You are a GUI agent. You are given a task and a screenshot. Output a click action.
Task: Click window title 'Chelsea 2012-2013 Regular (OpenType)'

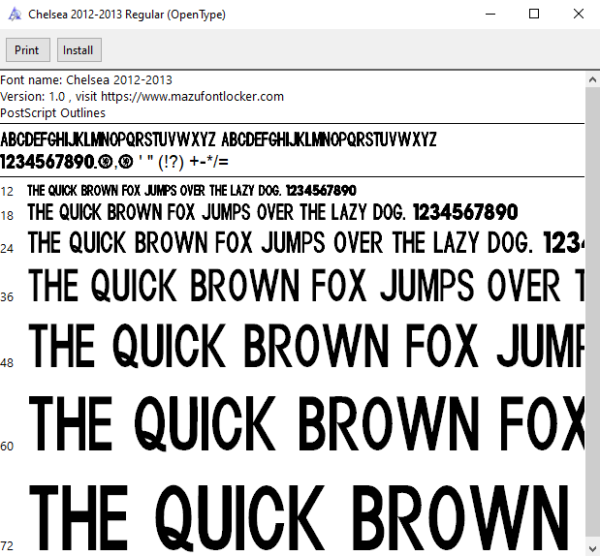(x=127, y=15)
